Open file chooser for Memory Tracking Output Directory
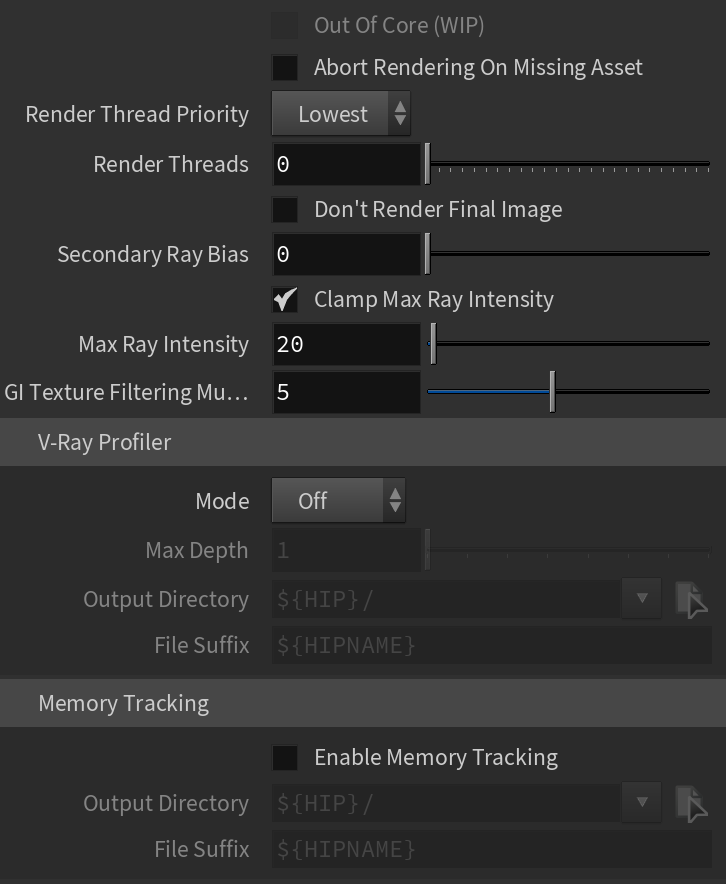 coord(691,803)
